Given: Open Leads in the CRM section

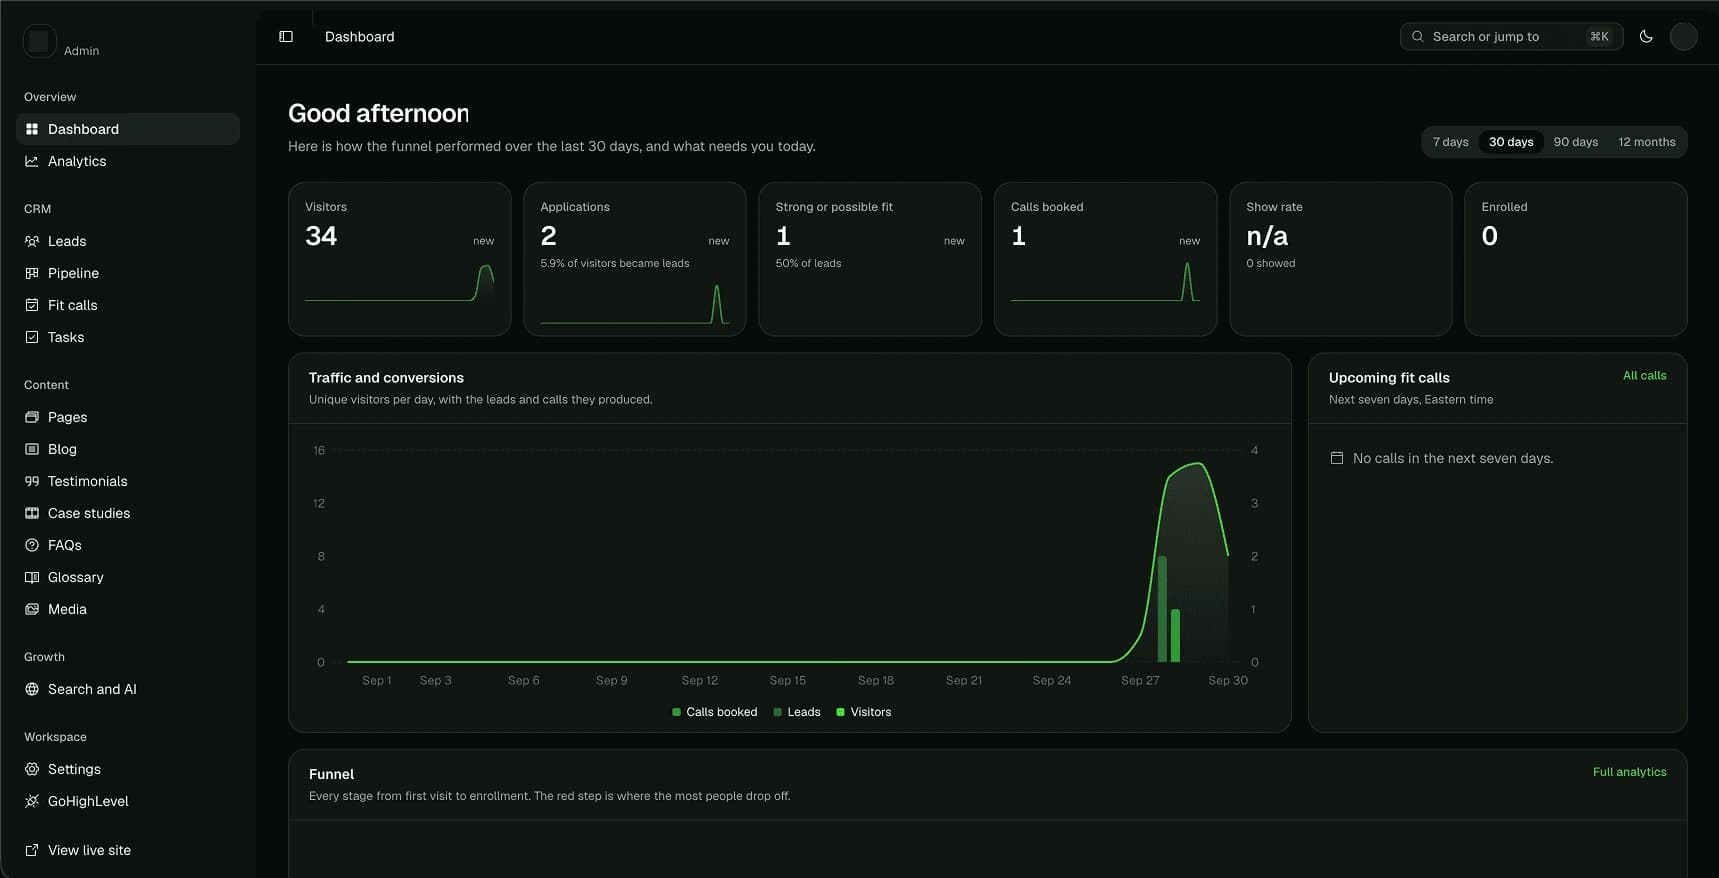Looking at the screenshot, I should point(128,241).
